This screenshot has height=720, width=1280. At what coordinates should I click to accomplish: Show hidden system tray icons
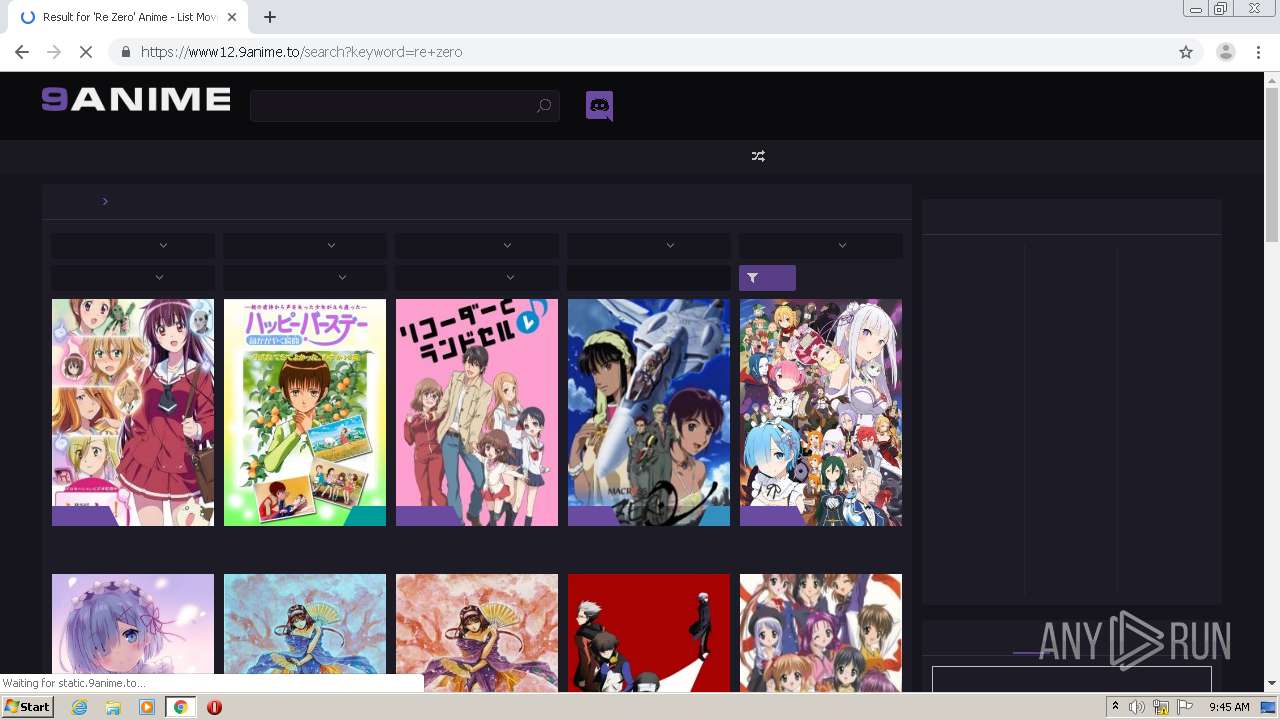point(1115,707)
